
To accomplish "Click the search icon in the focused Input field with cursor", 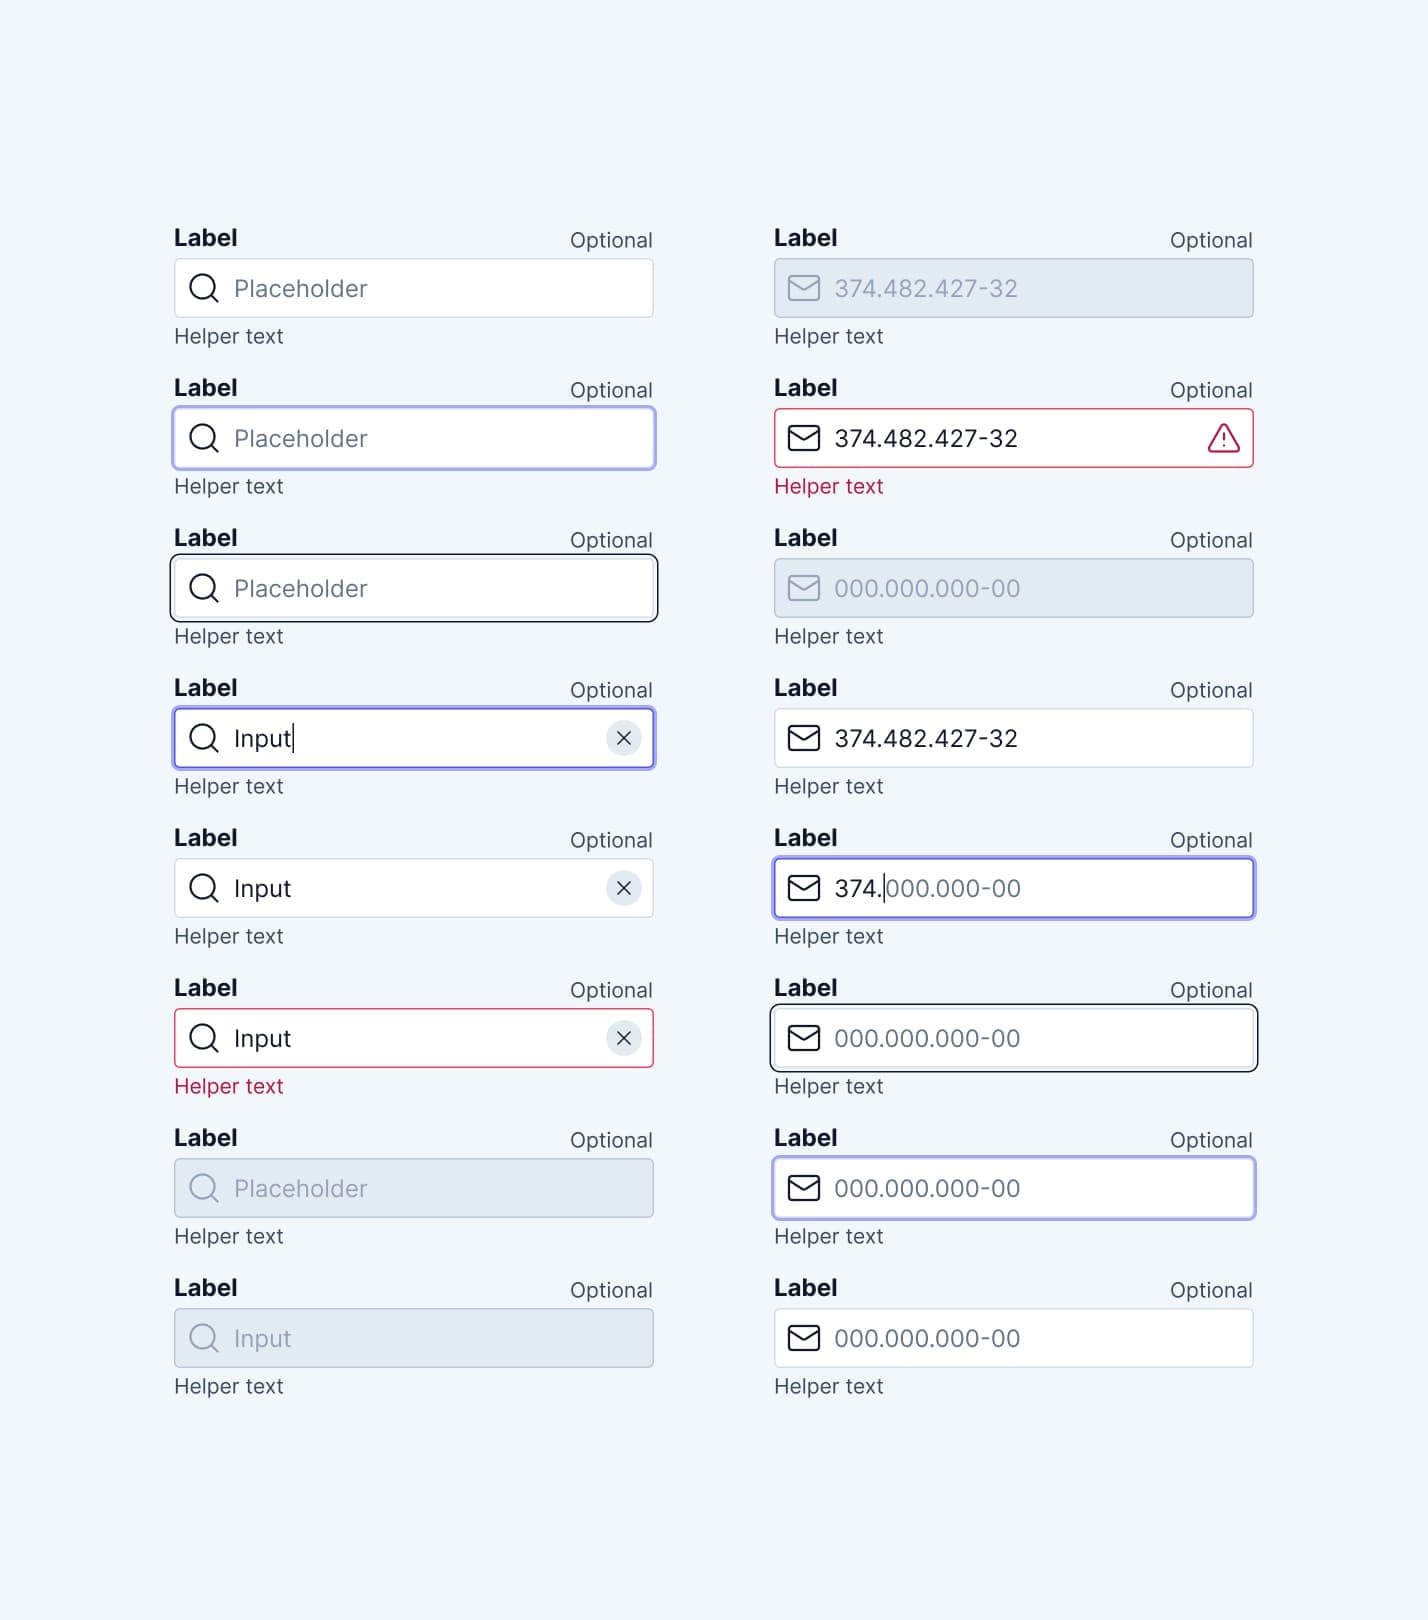I will pyautogui.click(x=204, y=738).
